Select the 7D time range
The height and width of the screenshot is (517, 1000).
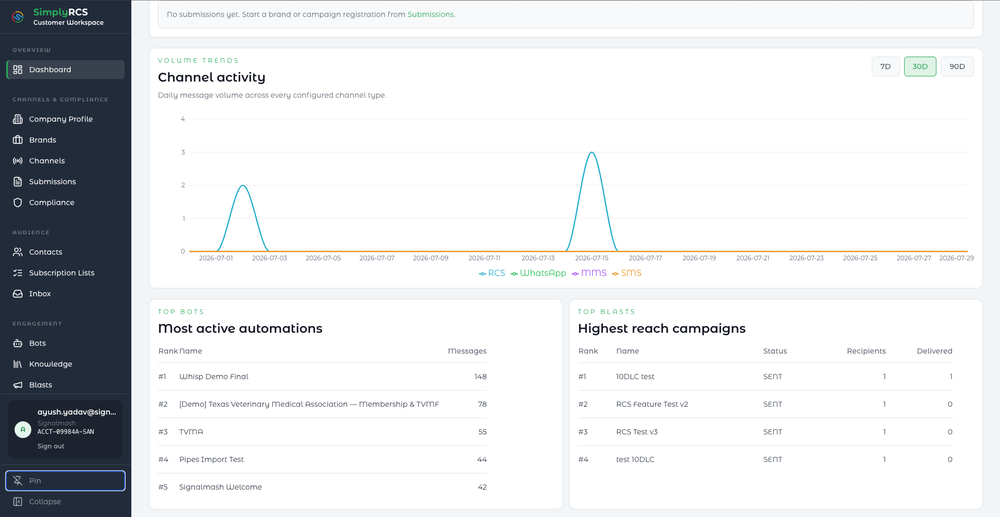[885, 66]
